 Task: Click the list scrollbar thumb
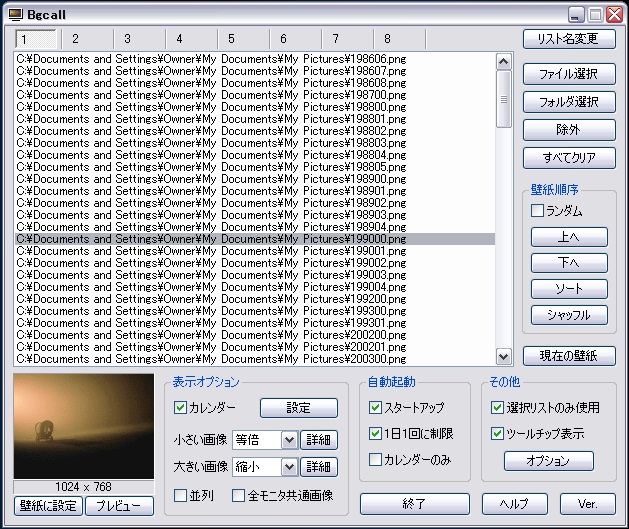503,99
